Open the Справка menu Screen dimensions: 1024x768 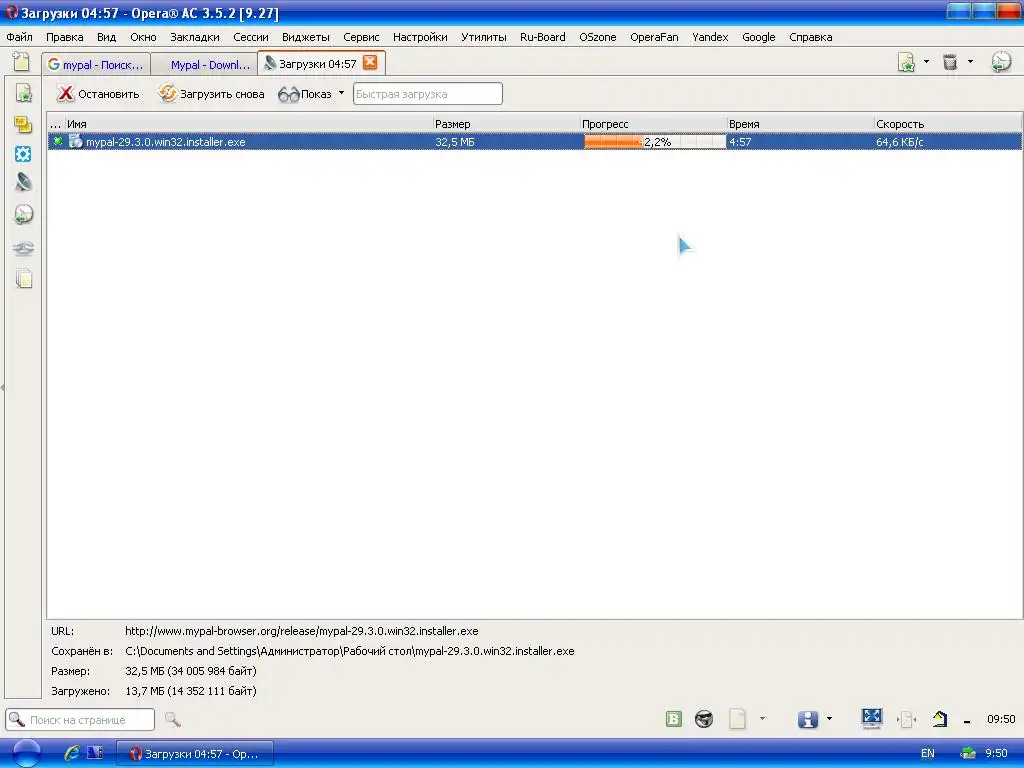pyautogui.click(x=810, y=37)
